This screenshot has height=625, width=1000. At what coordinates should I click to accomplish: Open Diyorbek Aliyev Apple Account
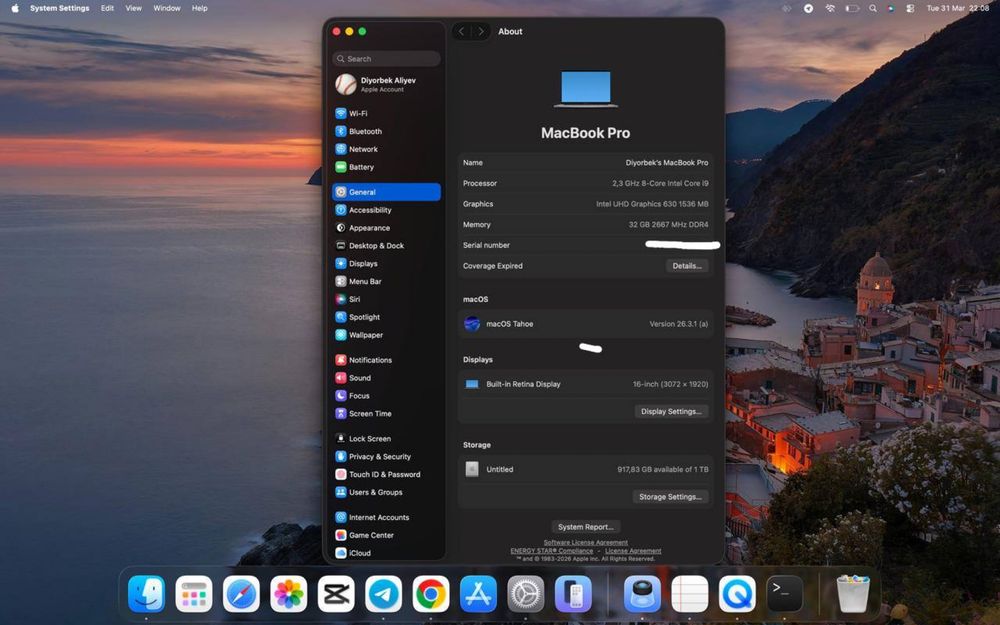pyautogui.click(x=386, y=84)
